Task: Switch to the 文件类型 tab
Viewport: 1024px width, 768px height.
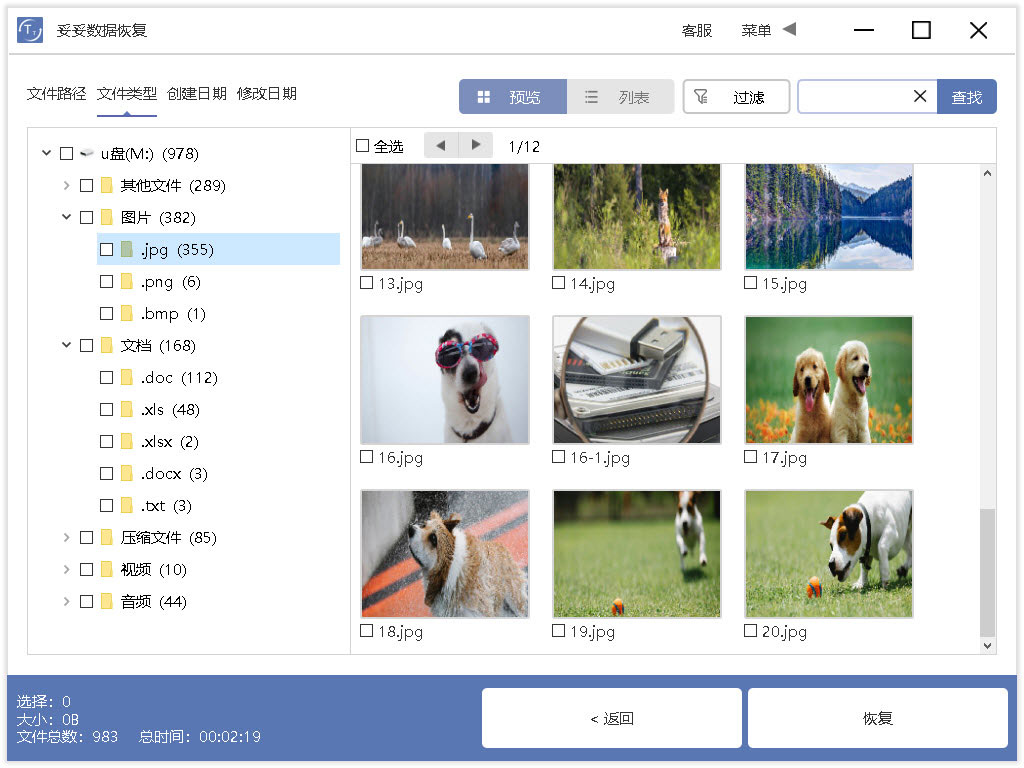Action: pos(127,94)
